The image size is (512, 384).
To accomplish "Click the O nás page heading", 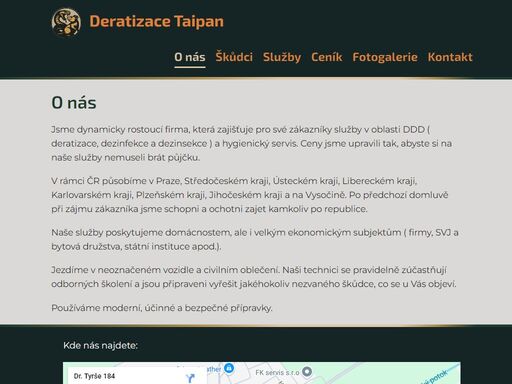I will click(x=74, y=102).
